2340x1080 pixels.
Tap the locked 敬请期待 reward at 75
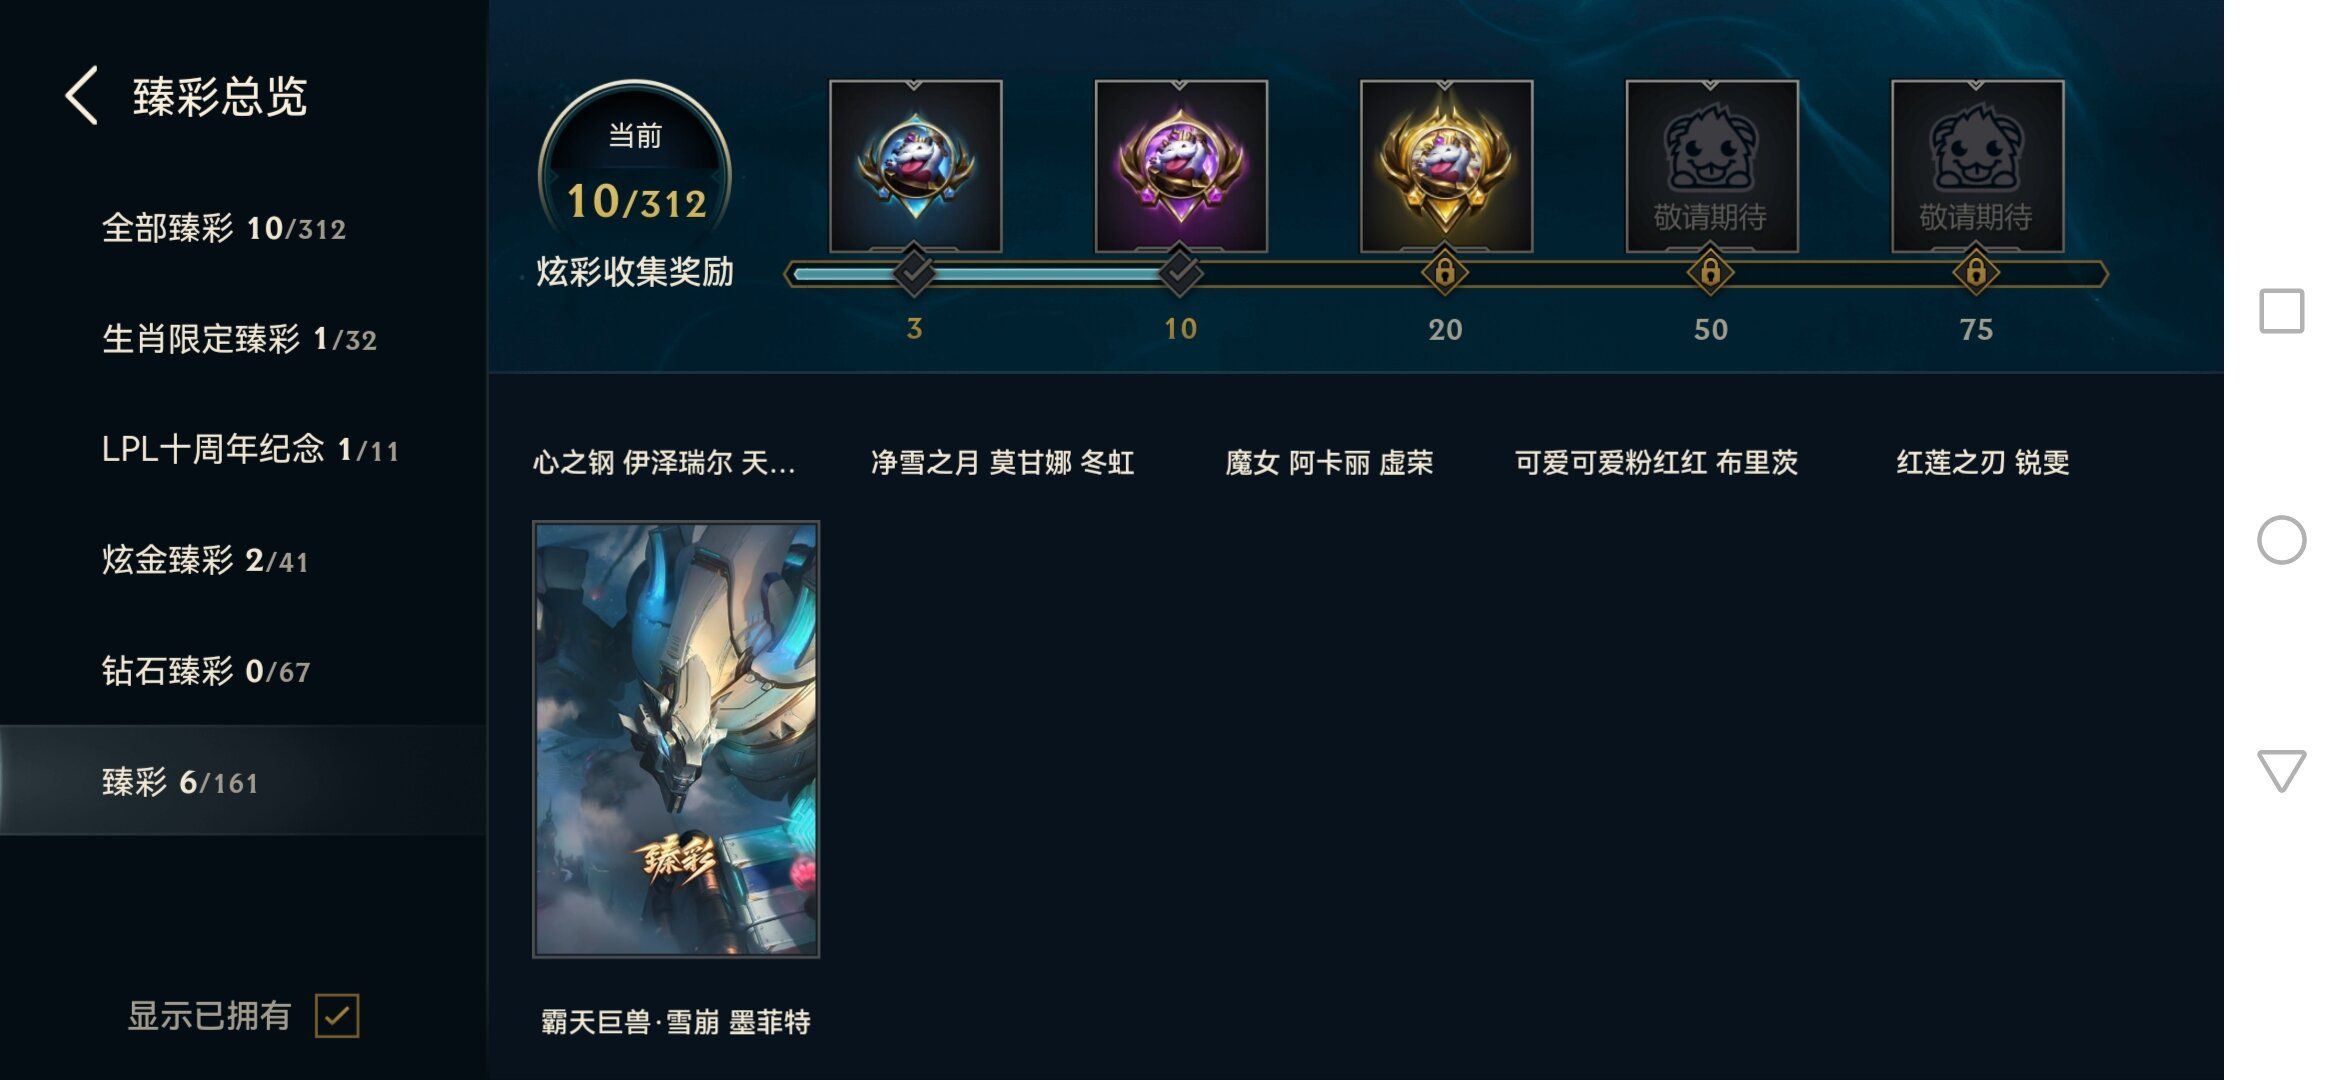point(1977,166)
